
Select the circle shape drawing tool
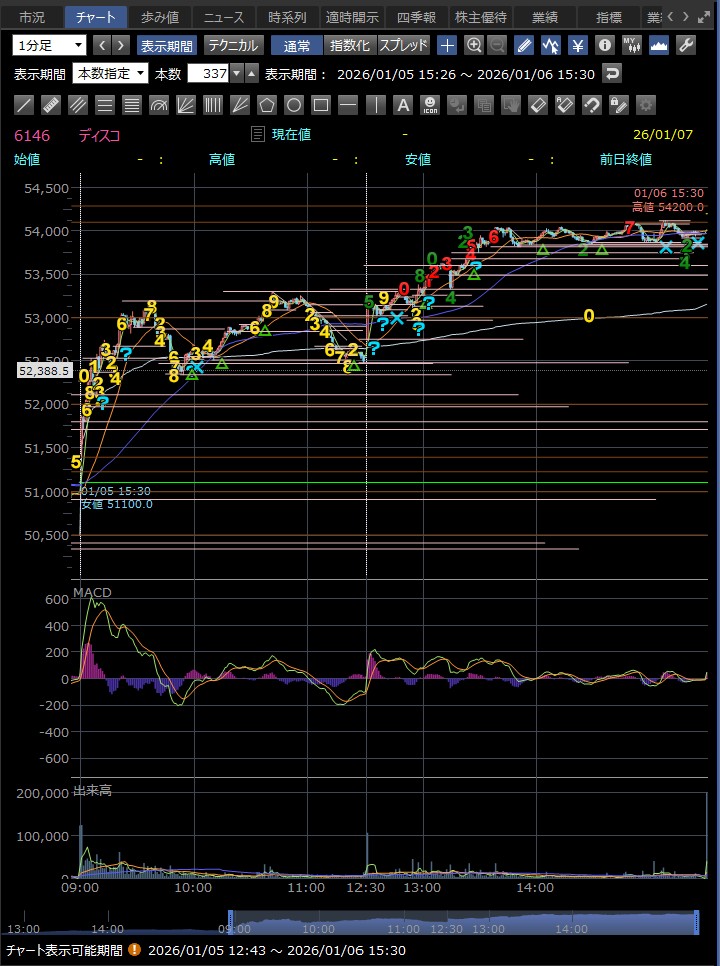tap(293, 105)
